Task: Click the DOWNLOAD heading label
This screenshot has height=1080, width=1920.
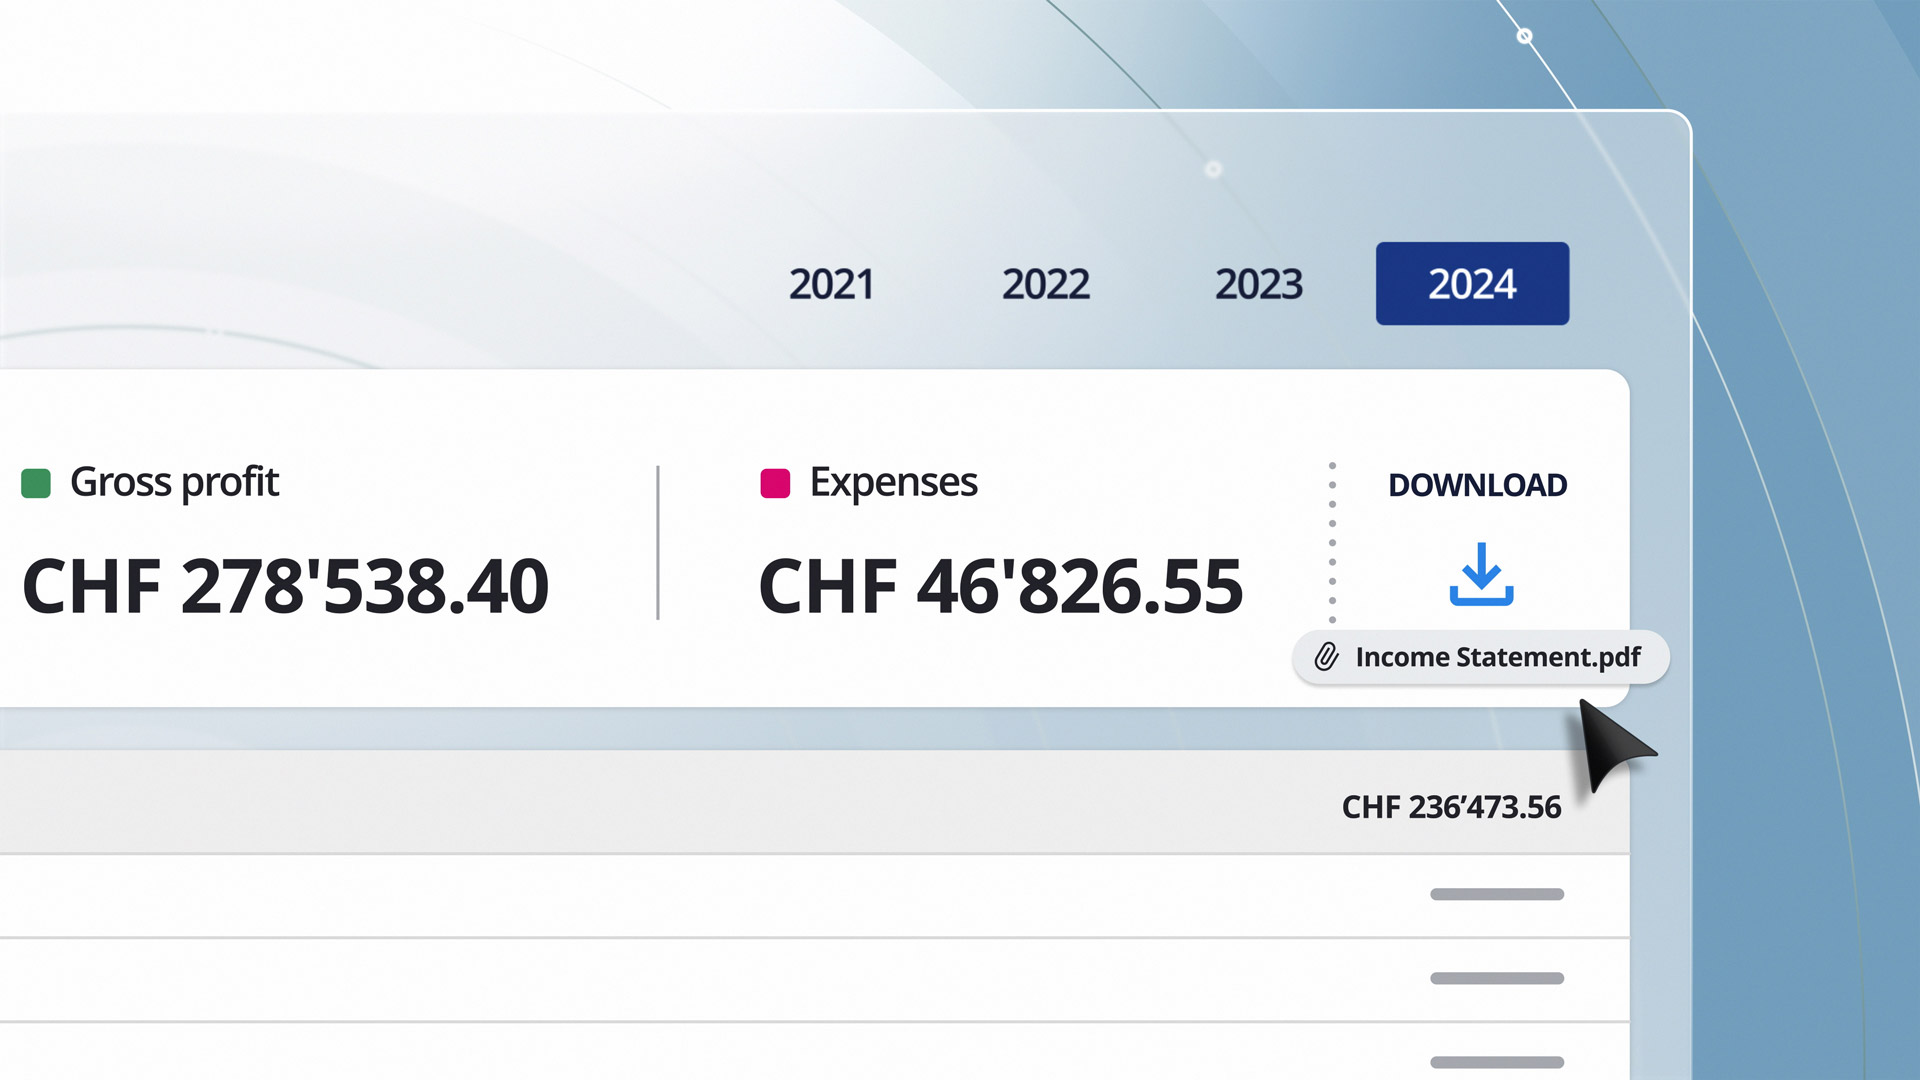Action: point(1477,485)
